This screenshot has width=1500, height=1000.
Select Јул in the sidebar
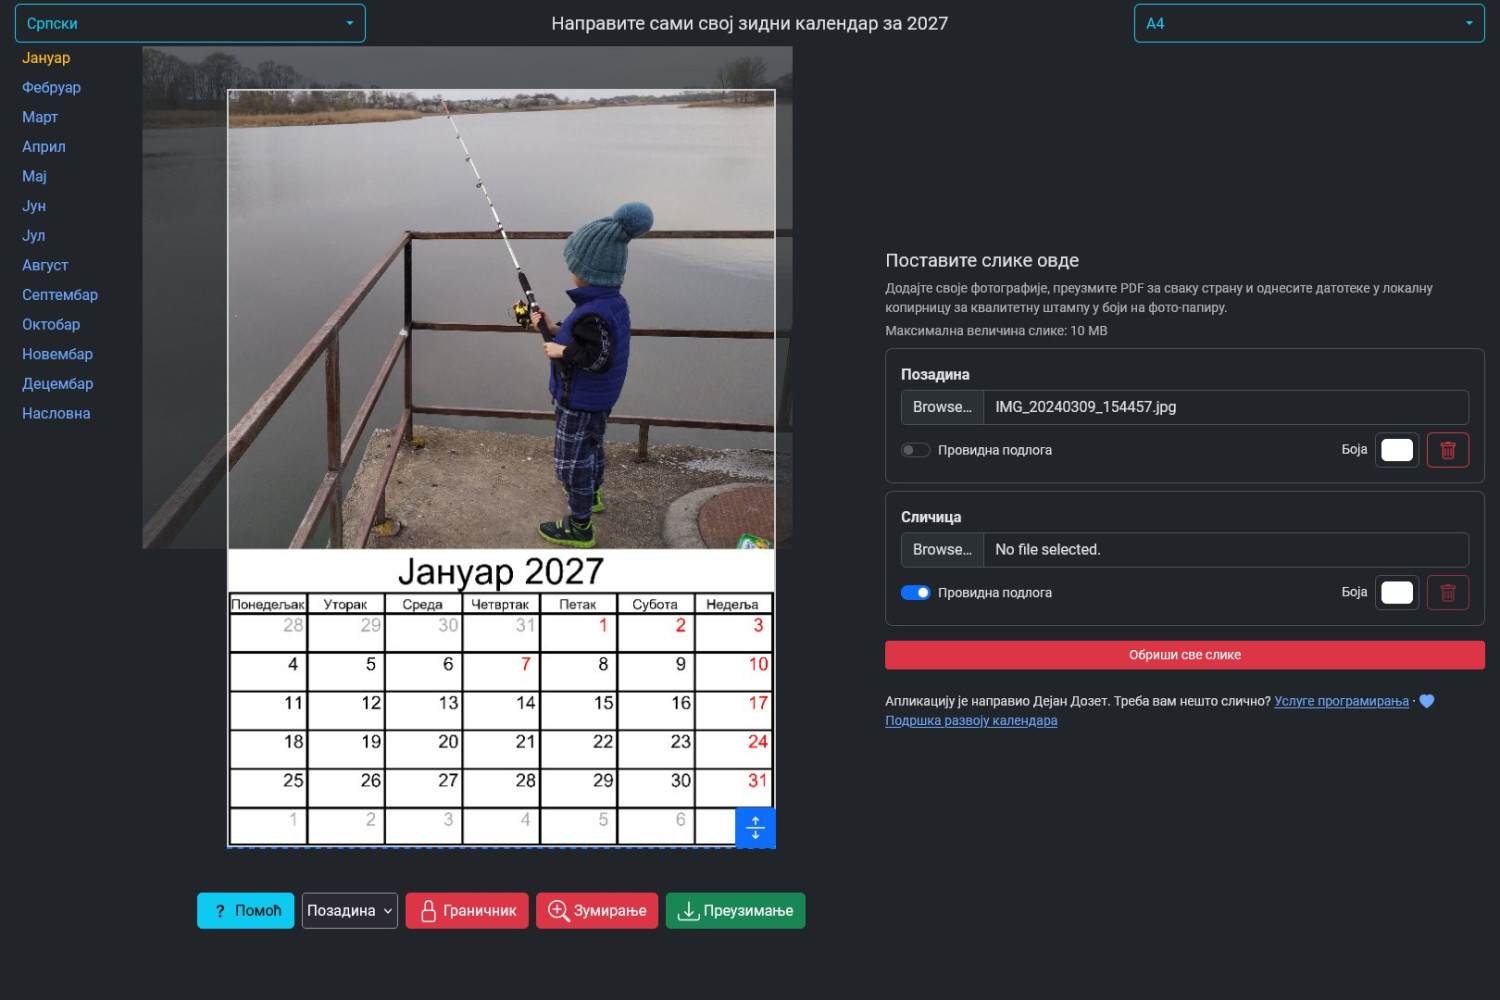click(x=34, y=236)
